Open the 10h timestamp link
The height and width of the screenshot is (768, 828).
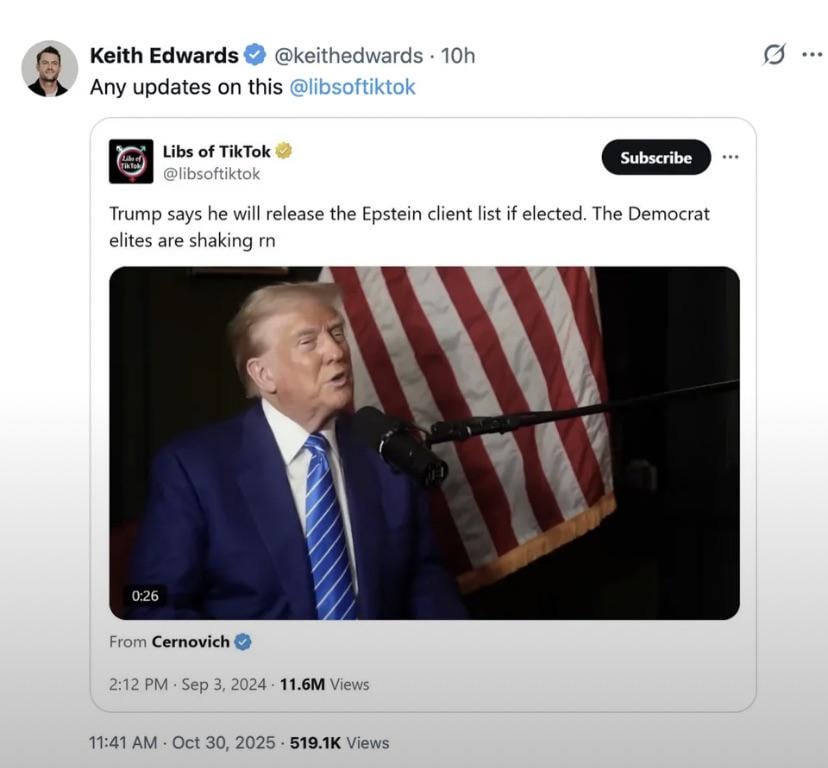point(458,55)
